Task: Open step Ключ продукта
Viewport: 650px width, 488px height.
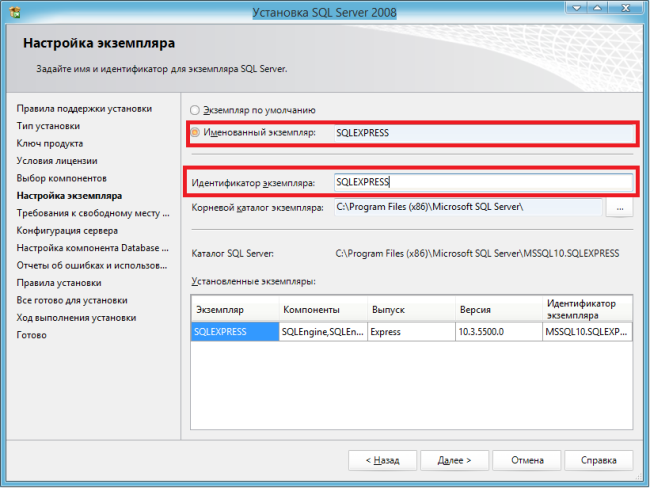Action: (50, 143)
